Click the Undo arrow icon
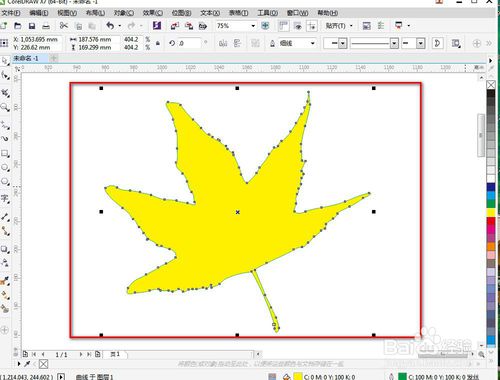This screenshot has width=500, height=380. click(x=110, y=25)
